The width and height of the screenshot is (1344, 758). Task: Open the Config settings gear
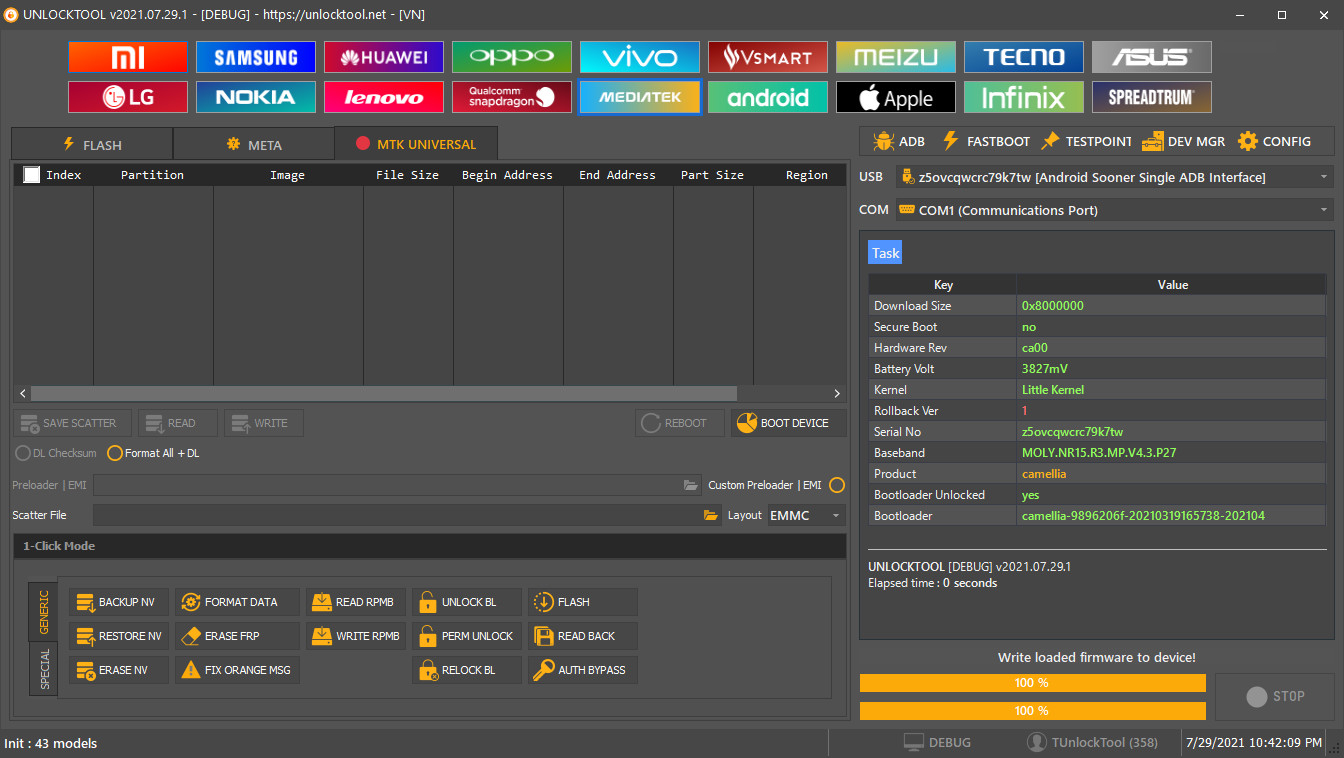[1273, 141]
